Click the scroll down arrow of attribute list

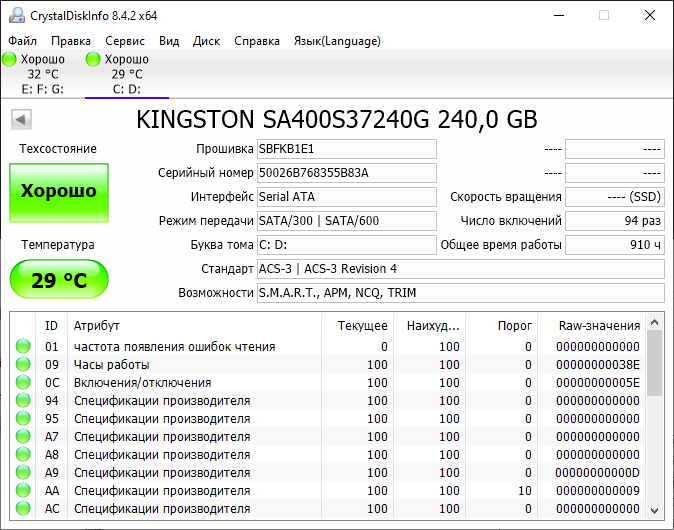(655, 511)
